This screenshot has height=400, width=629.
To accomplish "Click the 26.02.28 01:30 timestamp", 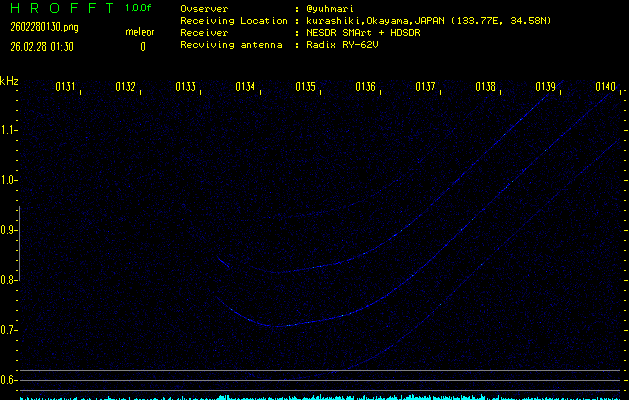I will 44,46.
